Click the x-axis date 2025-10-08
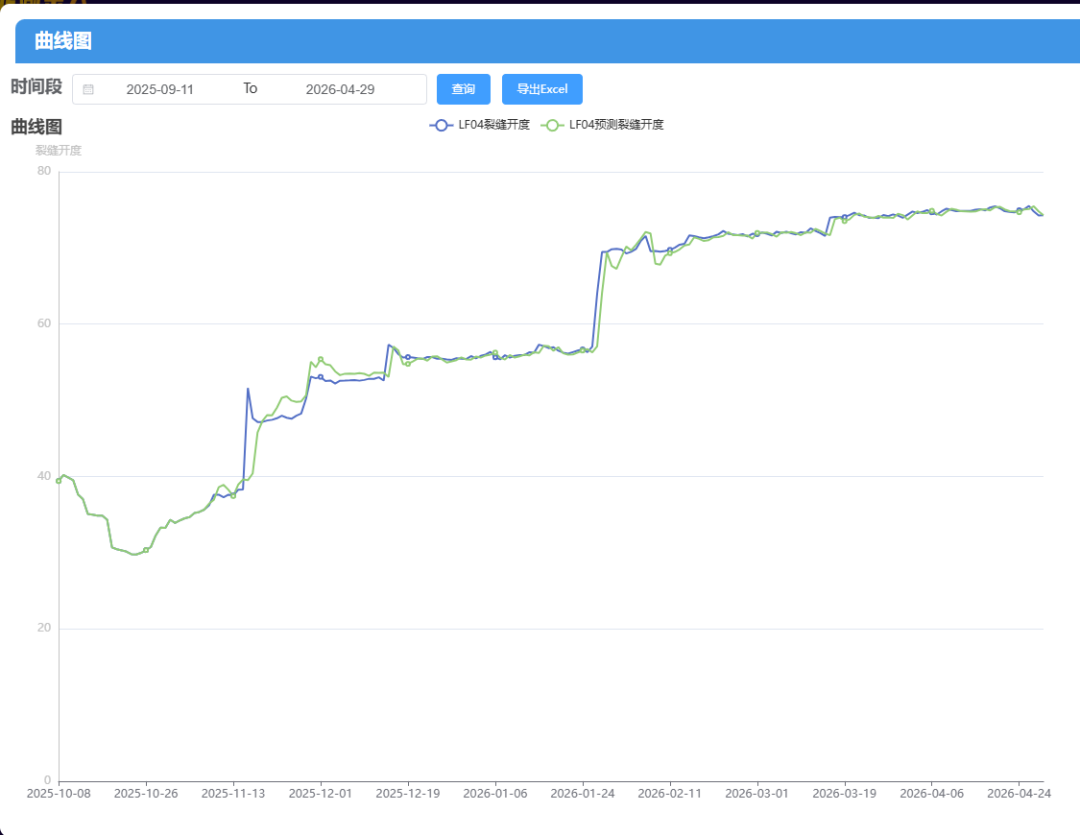 click(59, 794)
